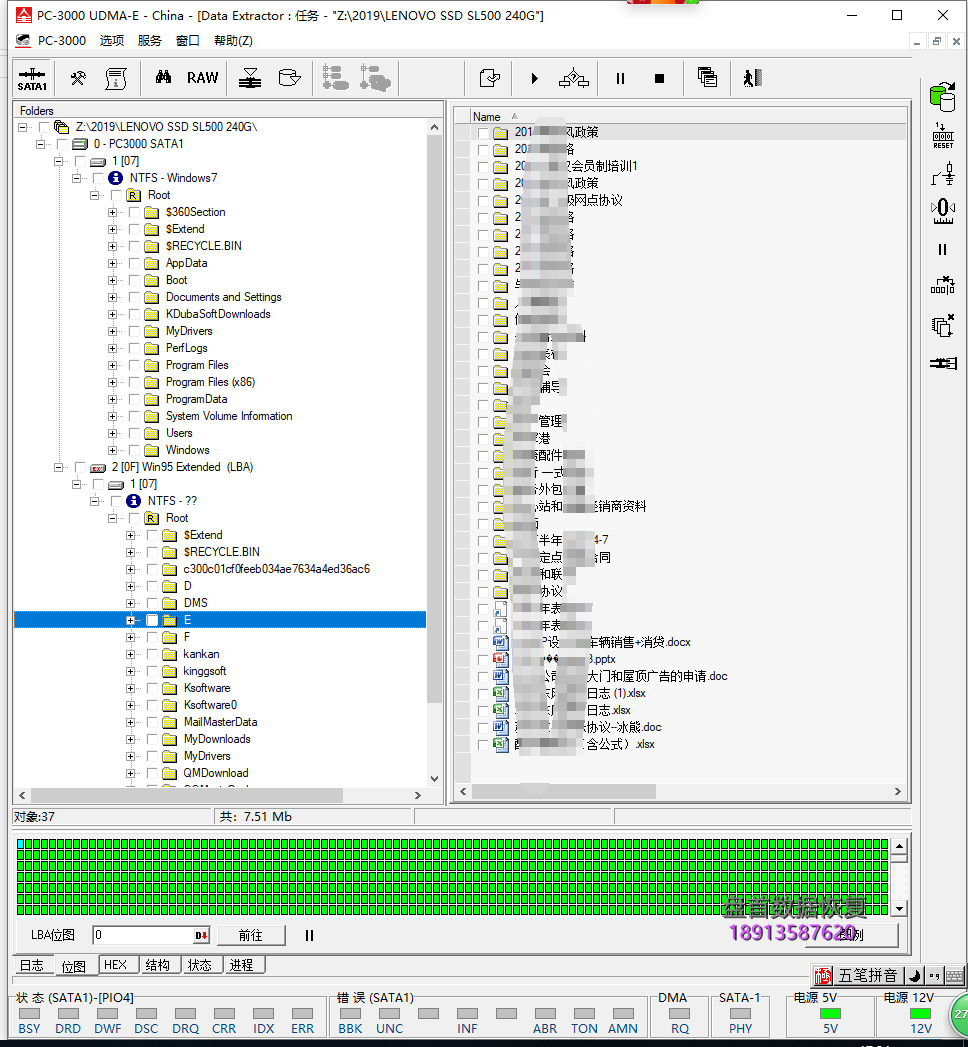Click the 前往 button

[251, 935]
